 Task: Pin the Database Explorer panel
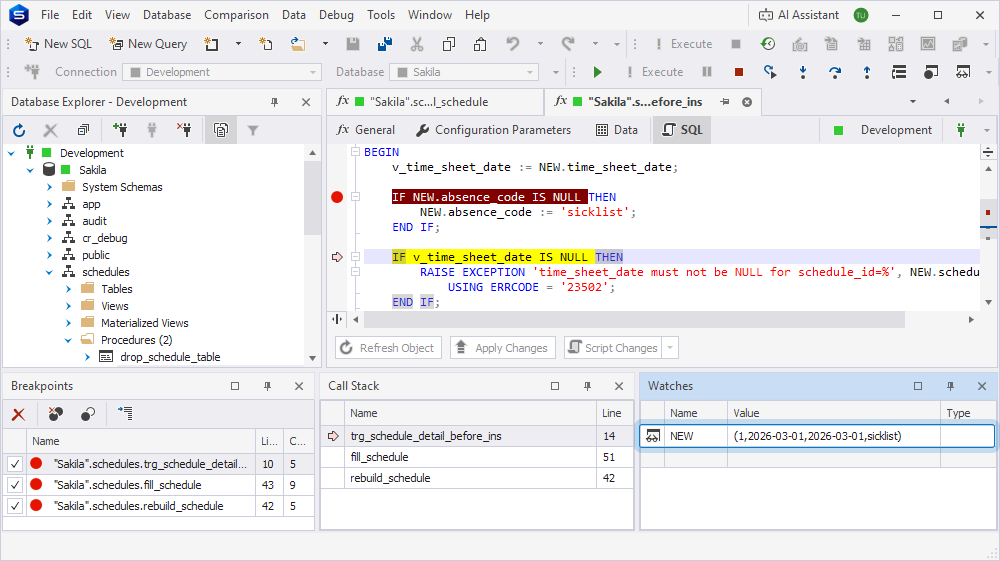(x=274, y=102)
